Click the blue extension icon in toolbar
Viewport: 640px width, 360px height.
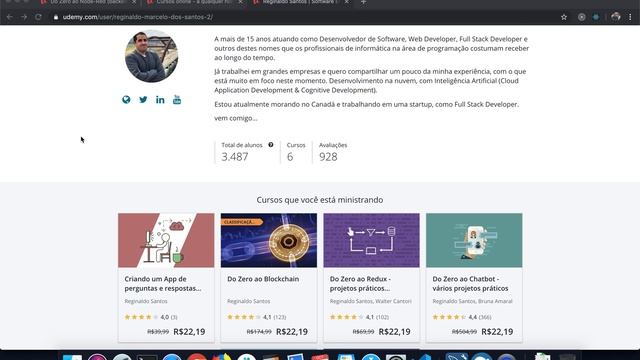pyautogui.click(x=596, y=17)
